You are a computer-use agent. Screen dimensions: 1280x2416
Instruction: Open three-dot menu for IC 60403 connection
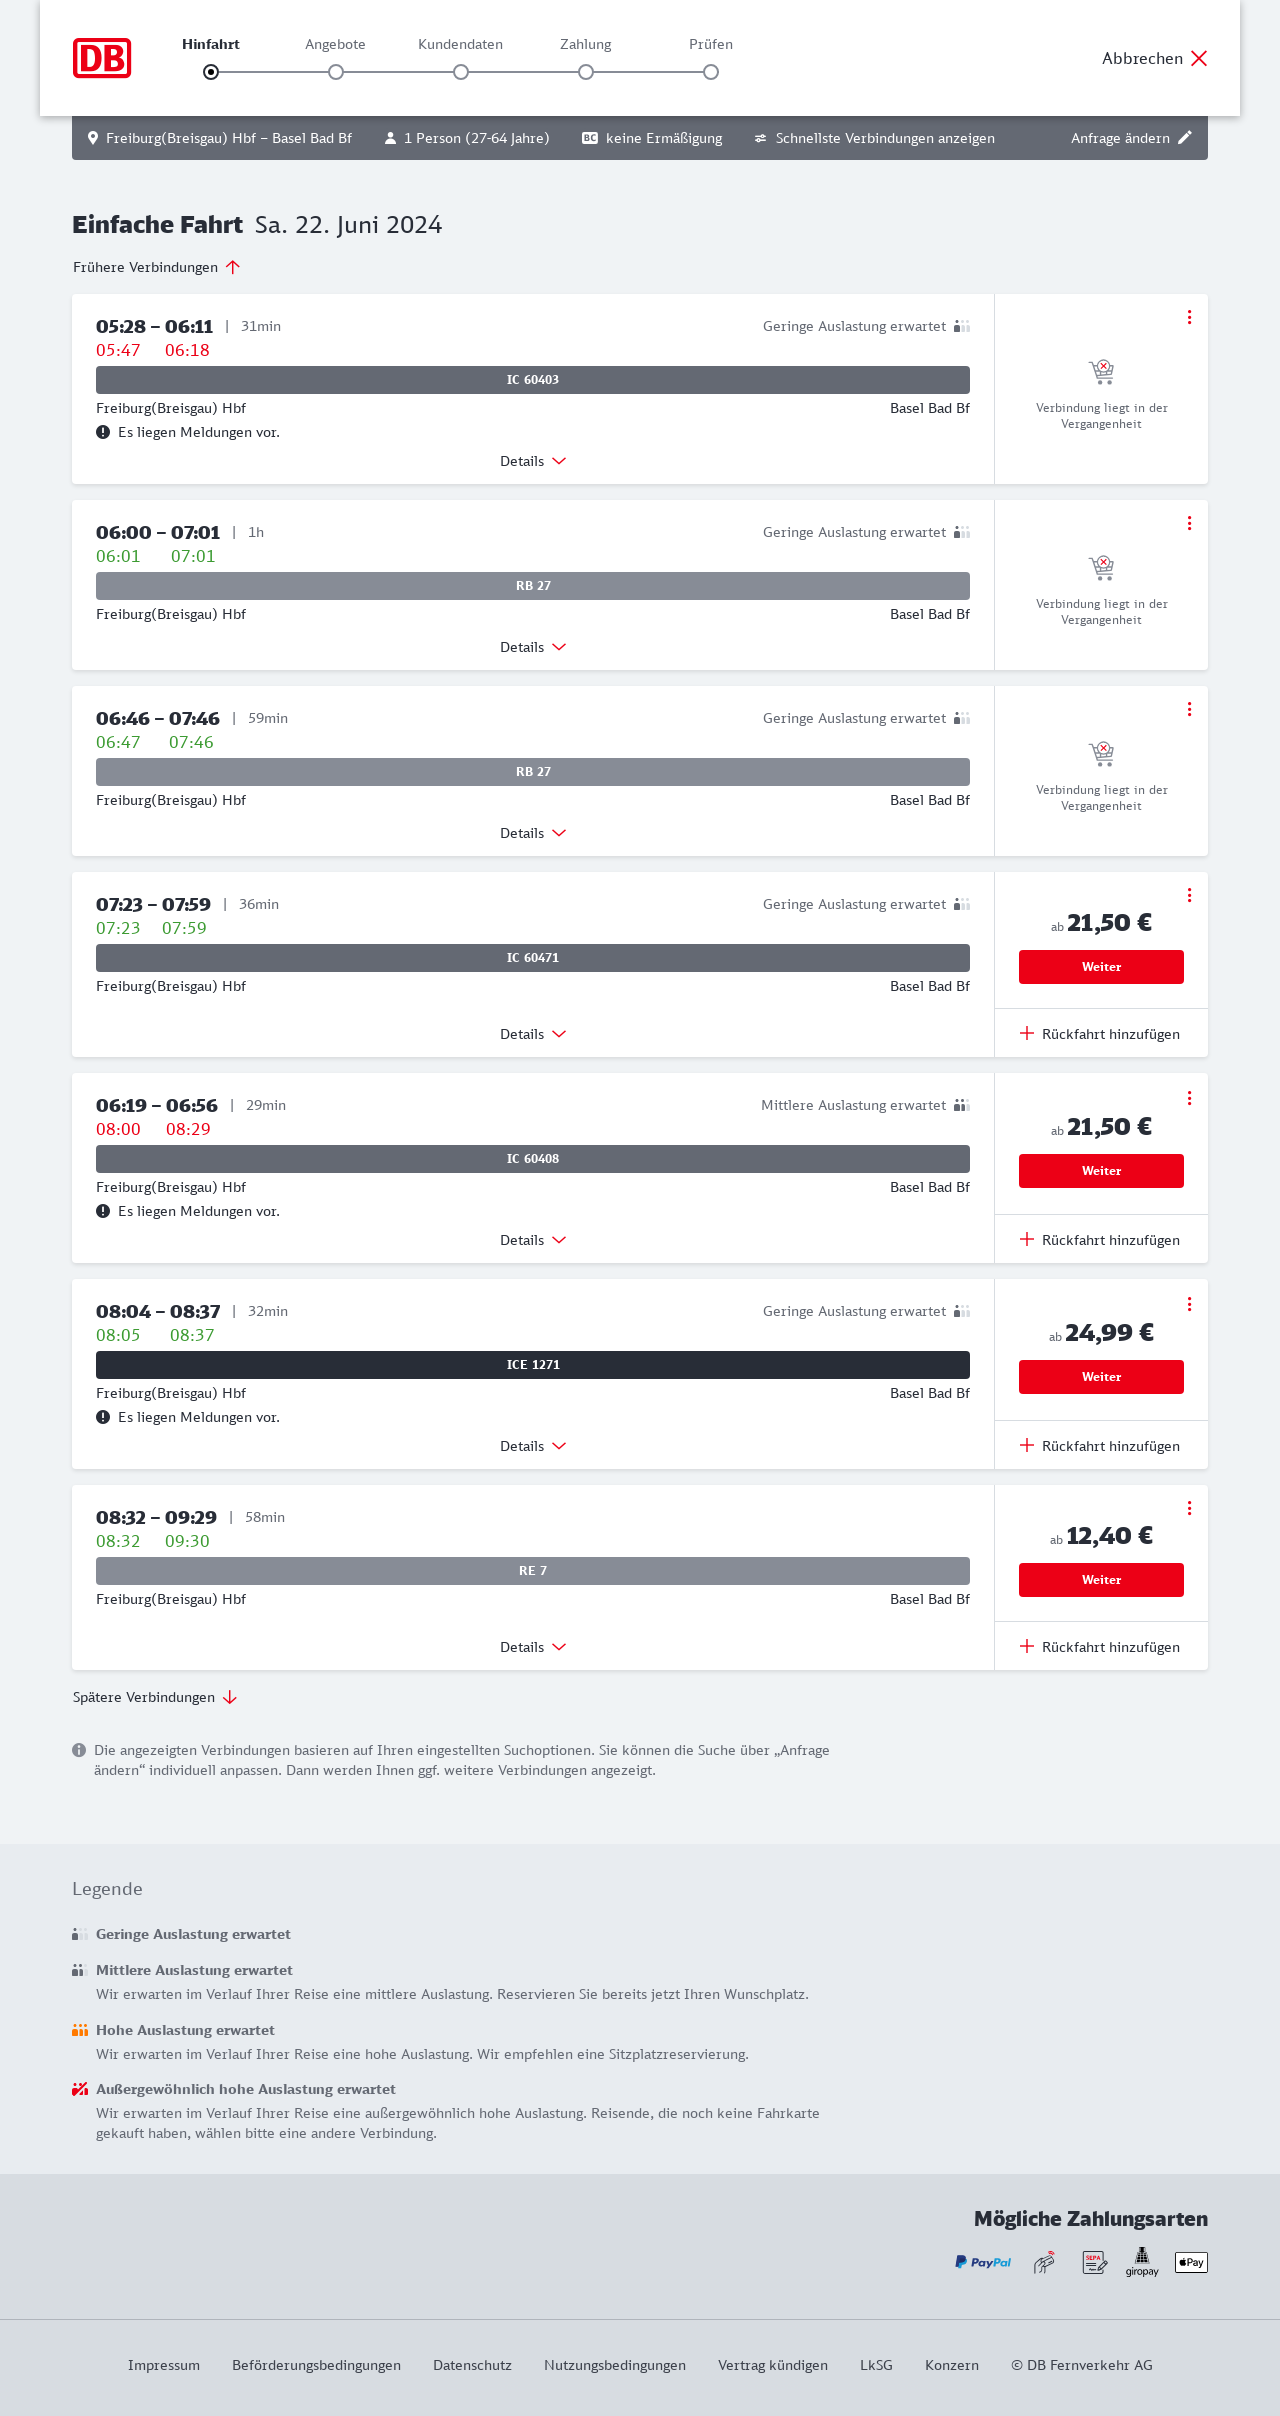tap(1189, 317)
